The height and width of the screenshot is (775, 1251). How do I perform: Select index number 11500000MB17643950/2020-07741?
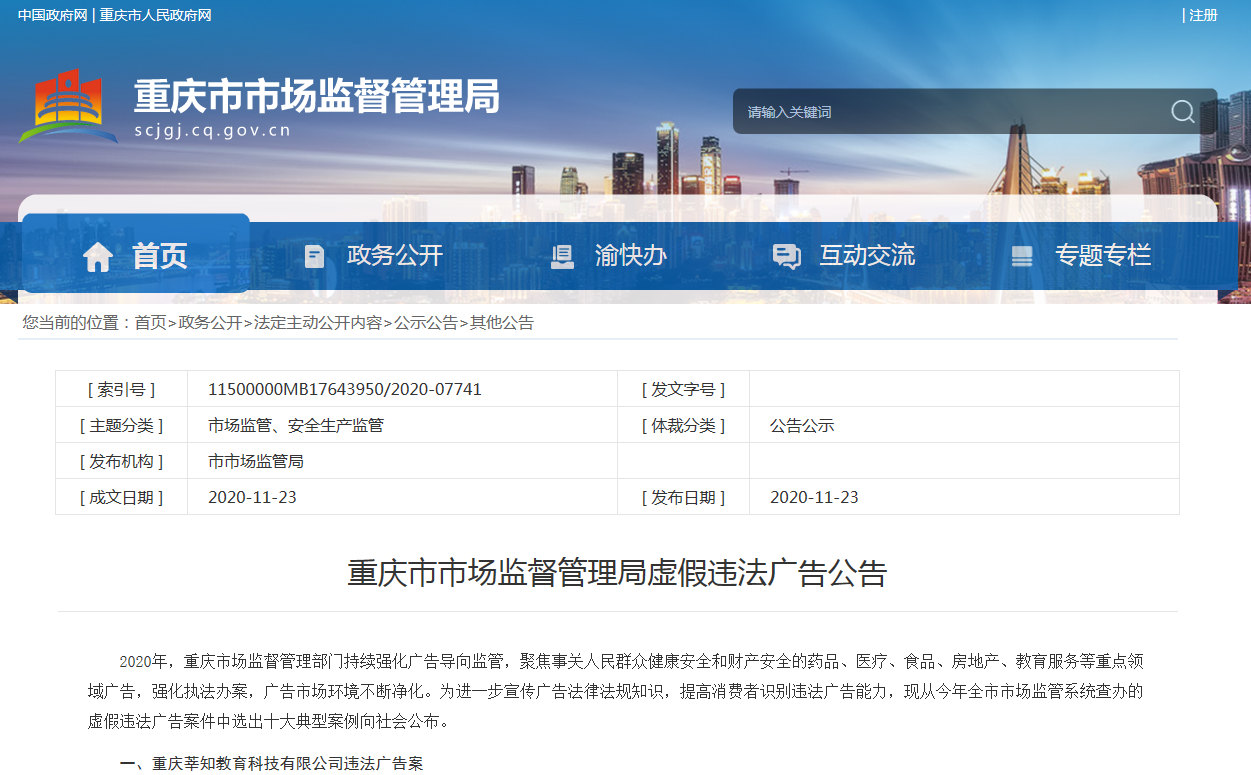pos(345,389)
